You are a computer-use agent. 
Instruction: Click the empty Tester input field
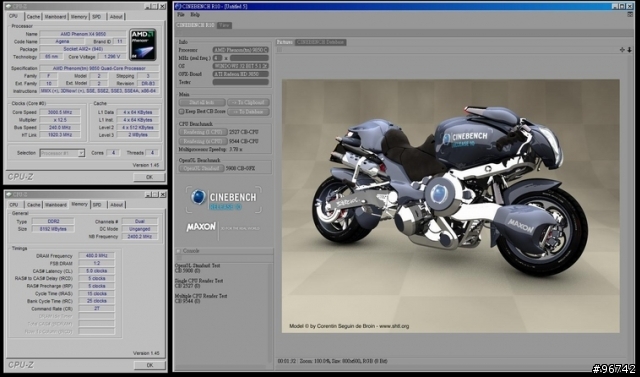pos(240,82)
